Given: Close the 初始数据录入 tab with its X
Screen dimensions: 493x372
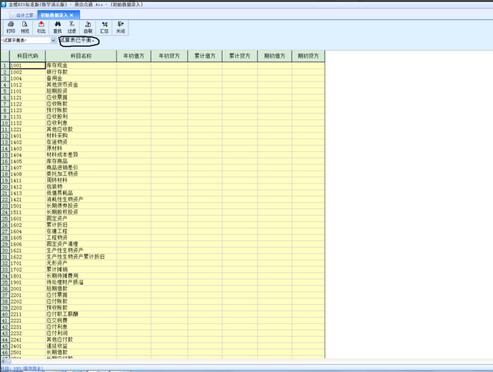Looking at the screenshot, I should coord(72,15).
